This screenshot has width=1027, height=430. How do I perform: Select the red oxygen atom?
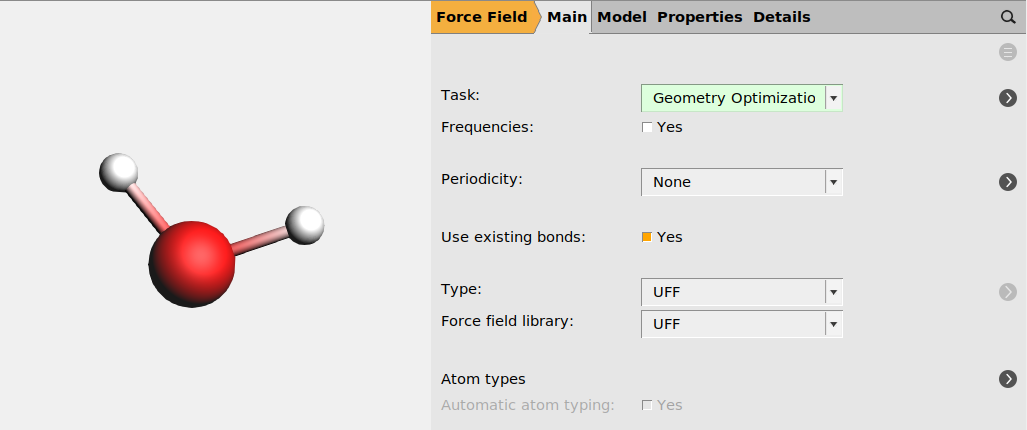tap(191, 263)
